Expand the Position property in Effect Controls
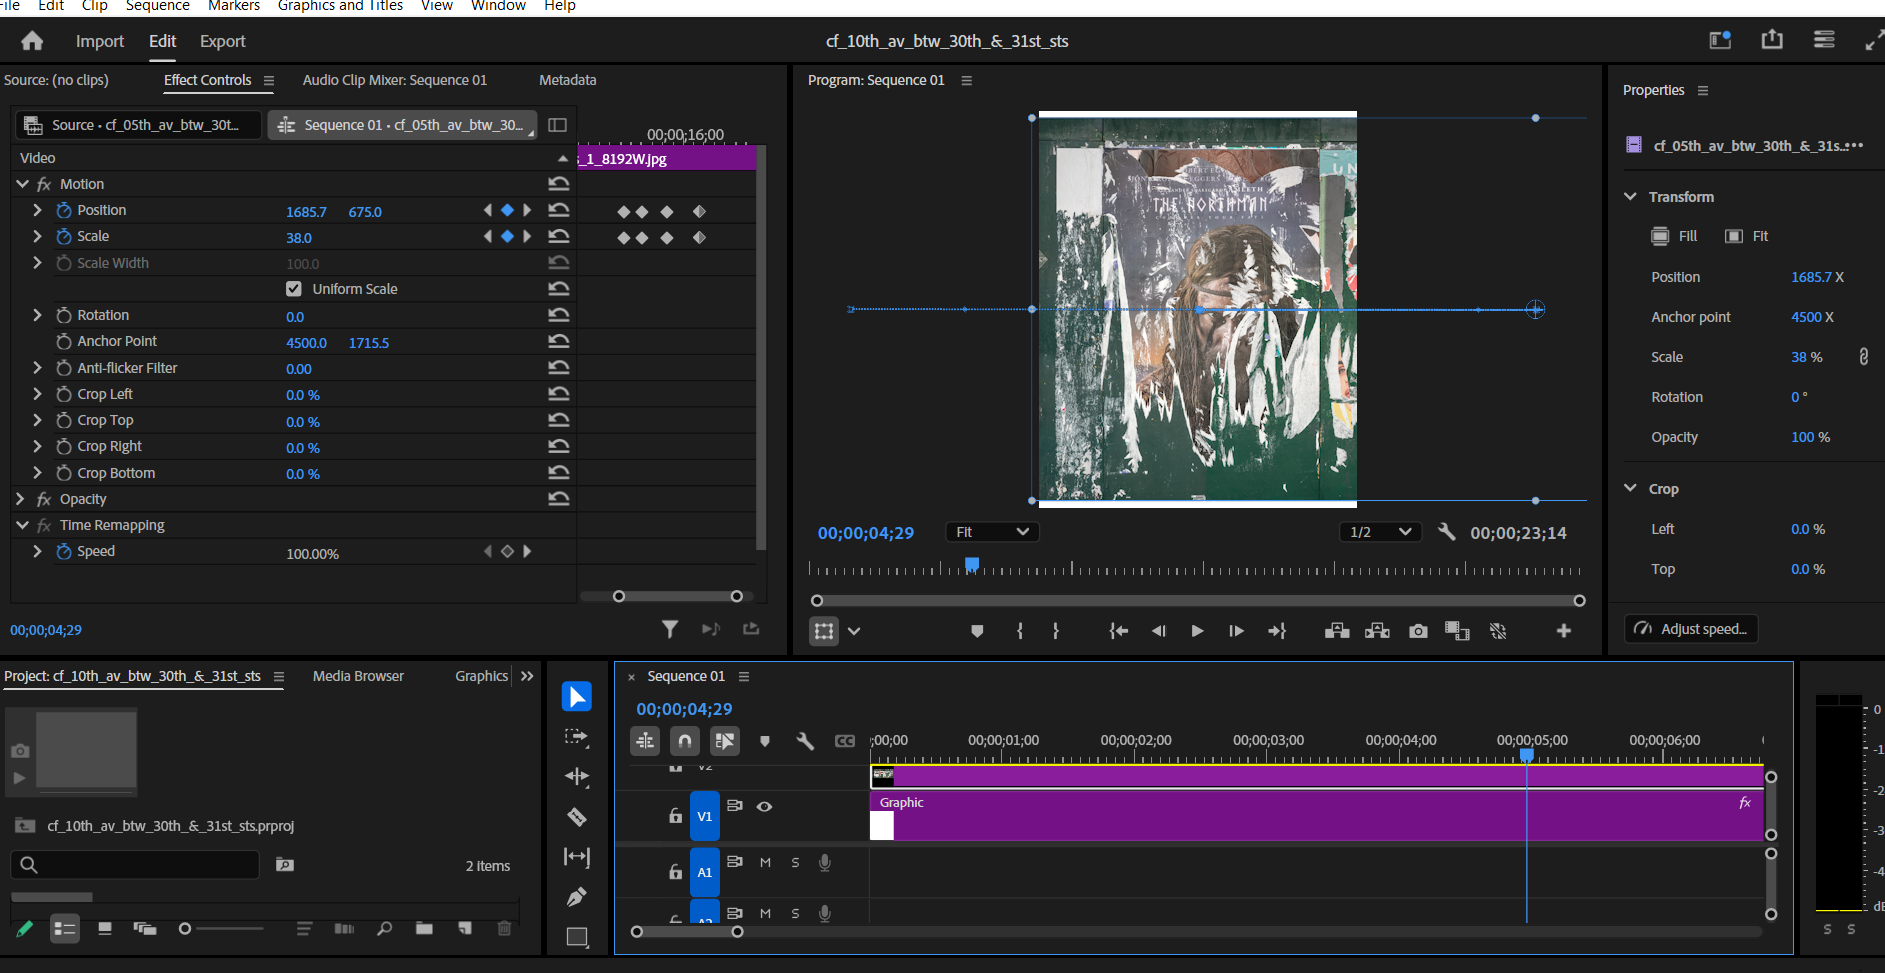The height and width of the screenshot is (973, 1885). (37, 210)
